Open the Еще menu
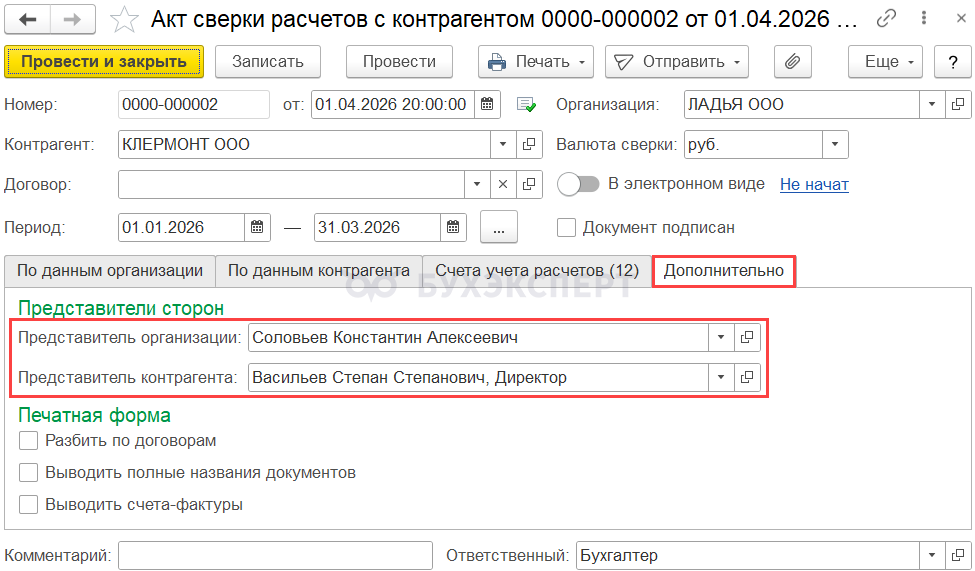This screenshot has height=571, width=975. [x=885, y=62]
